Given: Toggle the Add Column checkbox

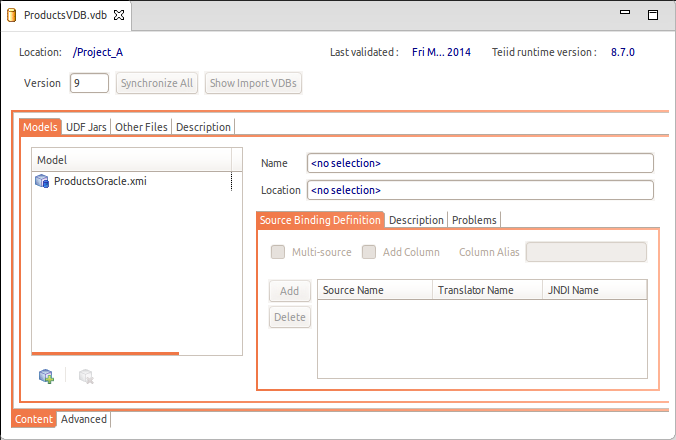Looking at the screenshot, I should pyautogui.click(x=369, y=252).
